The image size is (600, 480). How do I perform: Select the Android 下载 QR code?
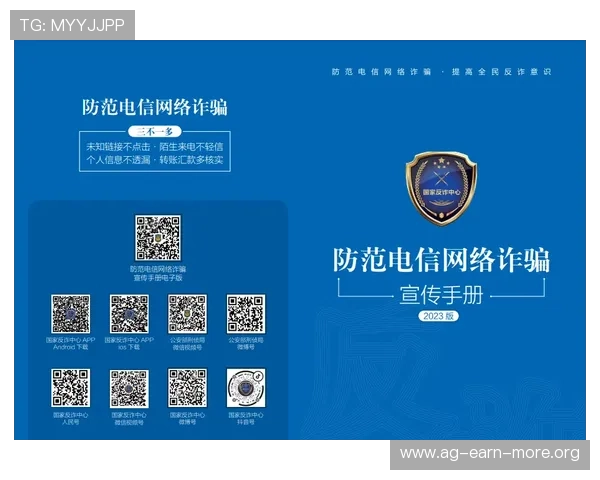click(x=71, y=314)
